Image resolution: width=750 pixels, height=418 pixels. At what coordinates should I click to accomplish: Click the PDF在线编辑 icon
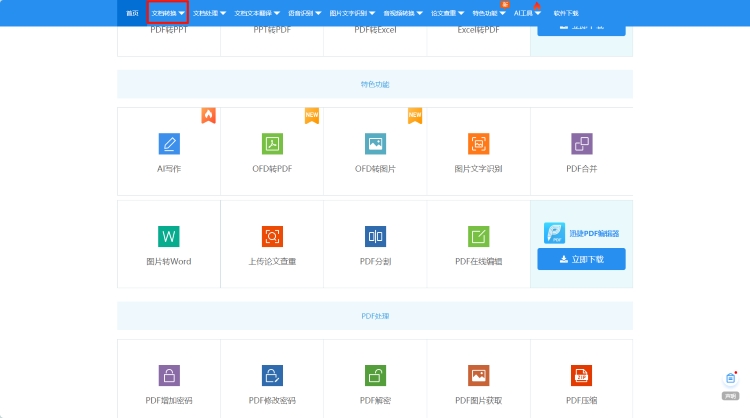(x=478, y=237)
